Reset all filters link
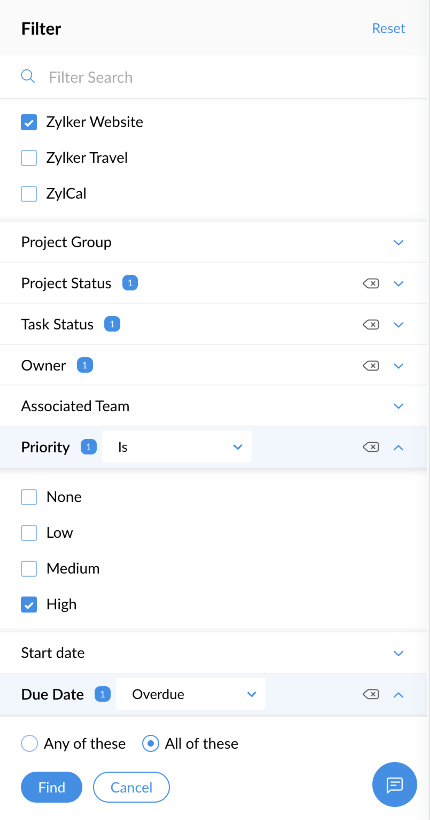430x820 pixels. coord(389,28)
